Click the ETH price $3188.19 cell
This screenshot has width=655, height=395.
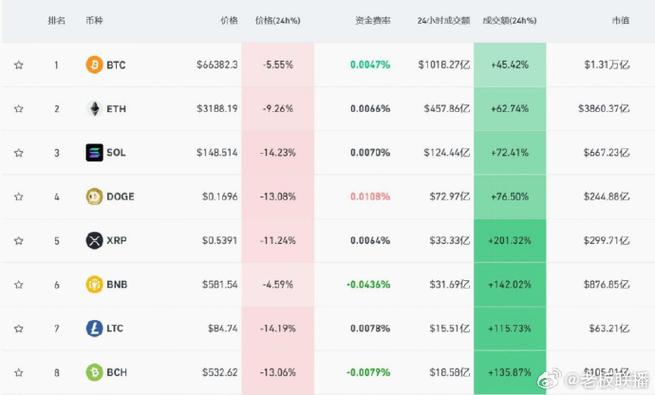(217, 109)
